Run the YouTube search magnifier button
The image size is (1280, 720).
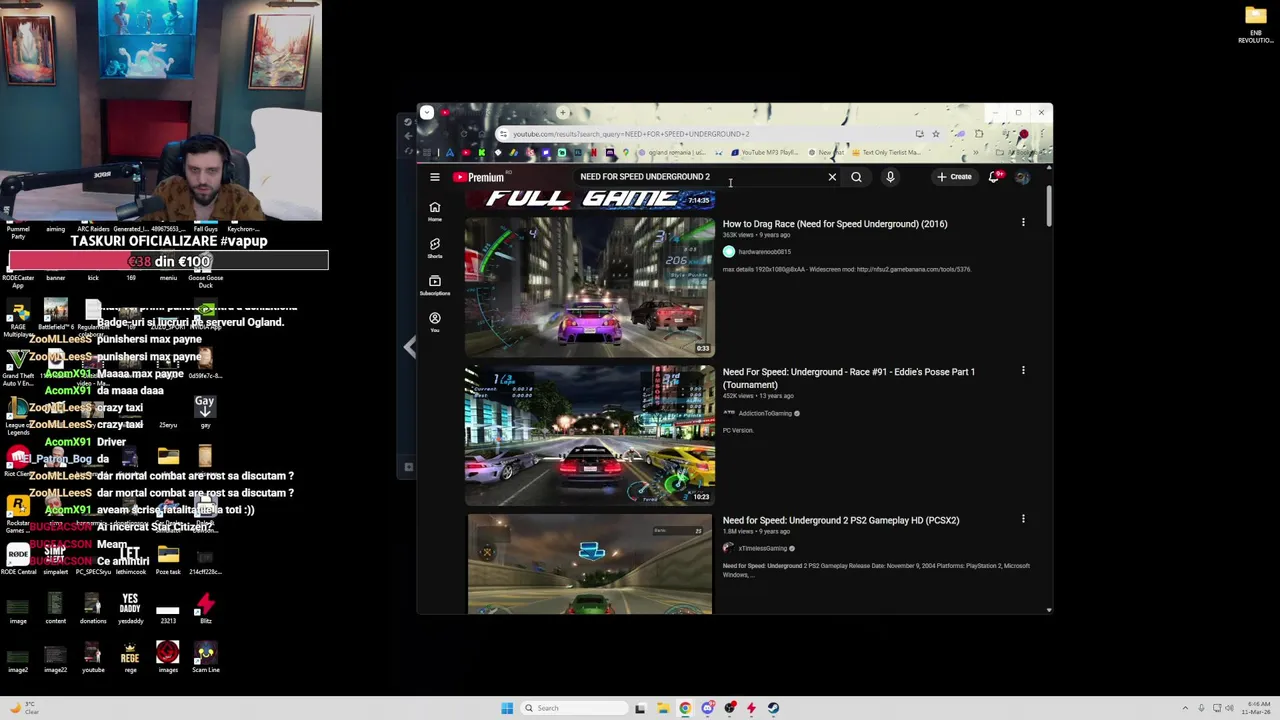click(x=856, y=177)
